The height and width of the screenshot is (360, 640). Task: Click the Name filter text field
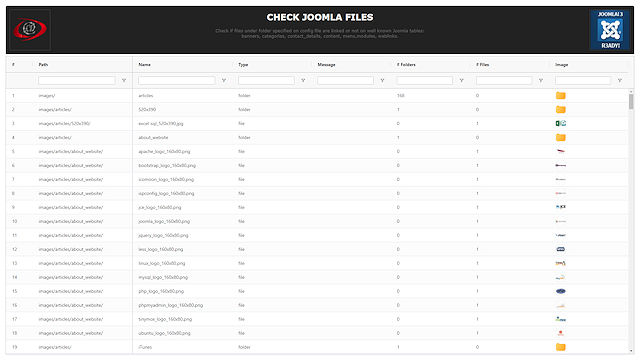177,81
